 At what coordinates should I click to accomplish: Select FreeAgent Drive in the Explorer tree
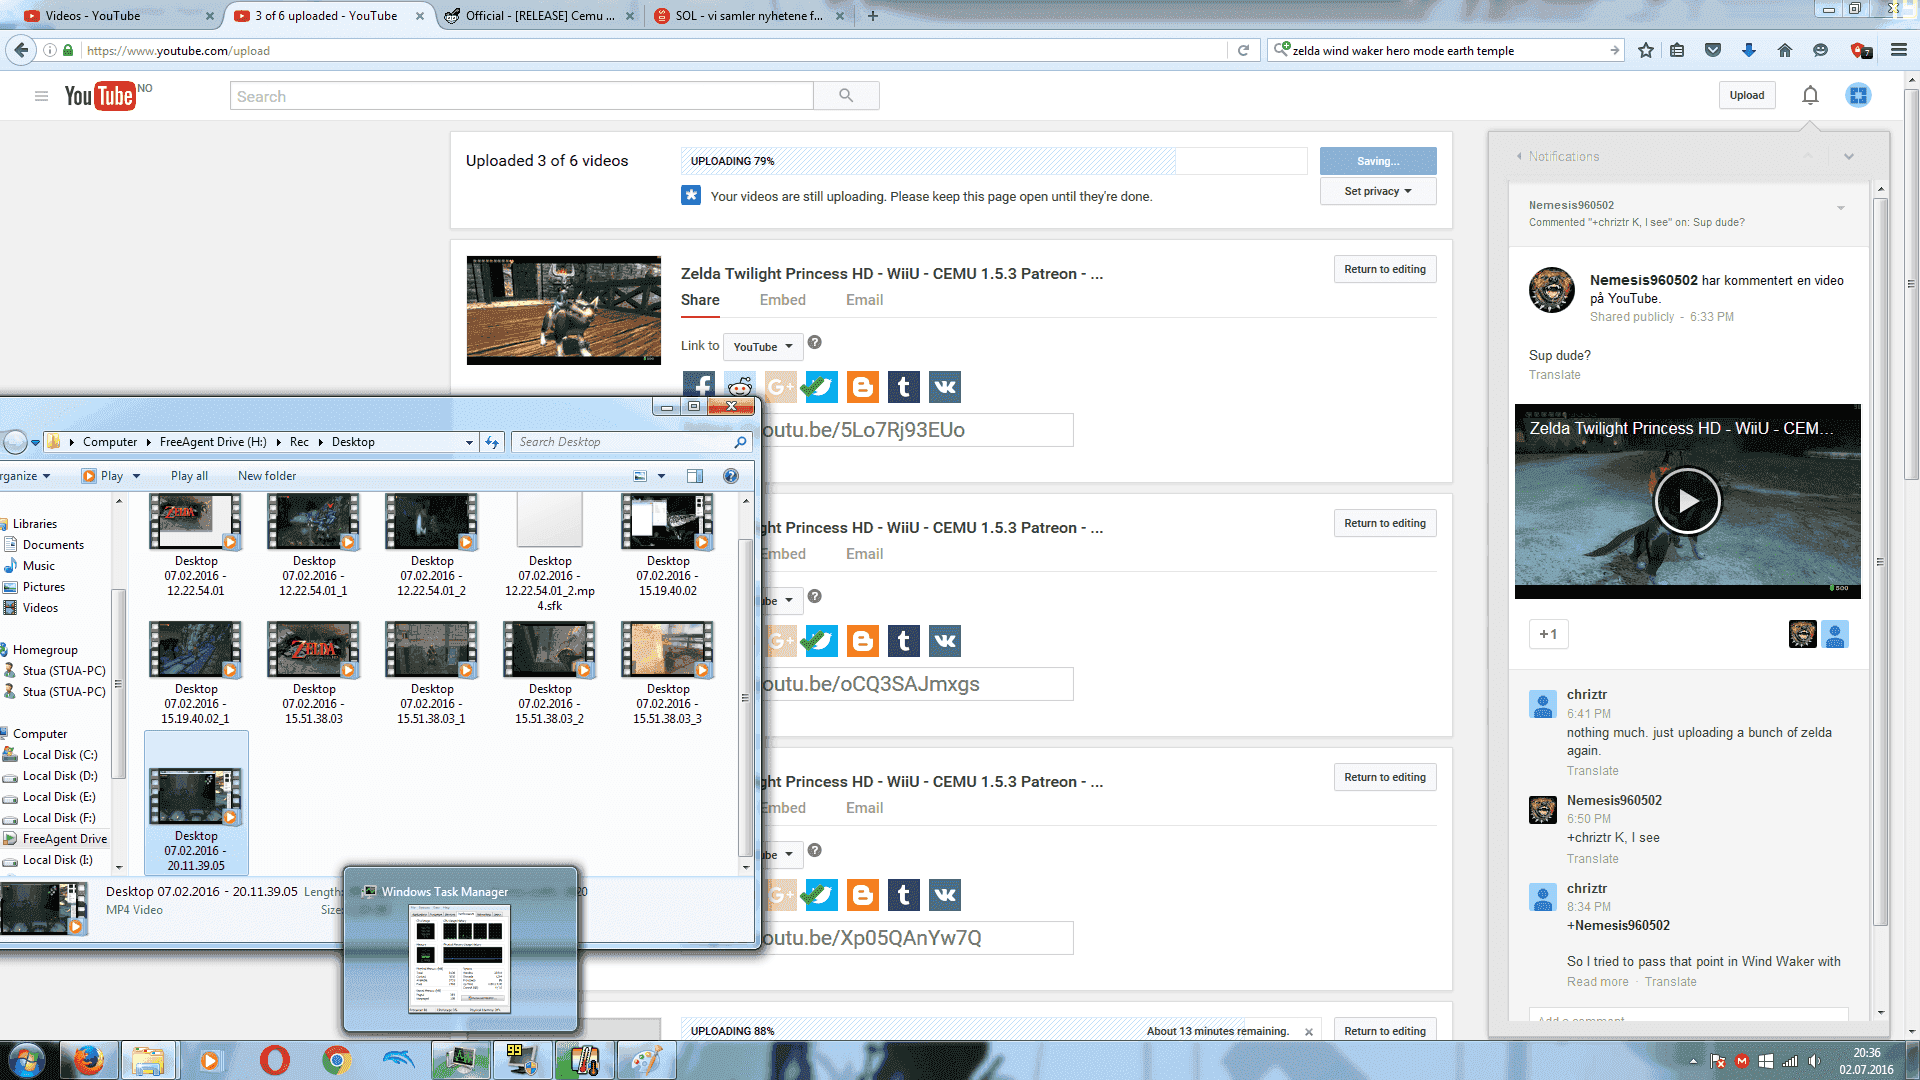tap(64, 839)
